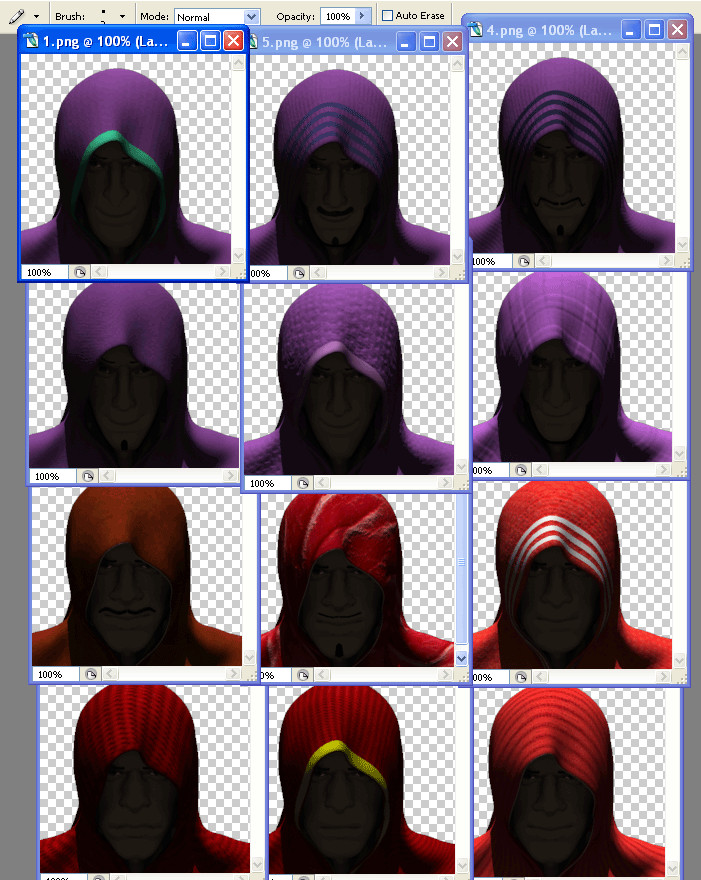701x880 pixels.
Task: Click the status info icon in 1.png window
Action: (x=80, y=272)
